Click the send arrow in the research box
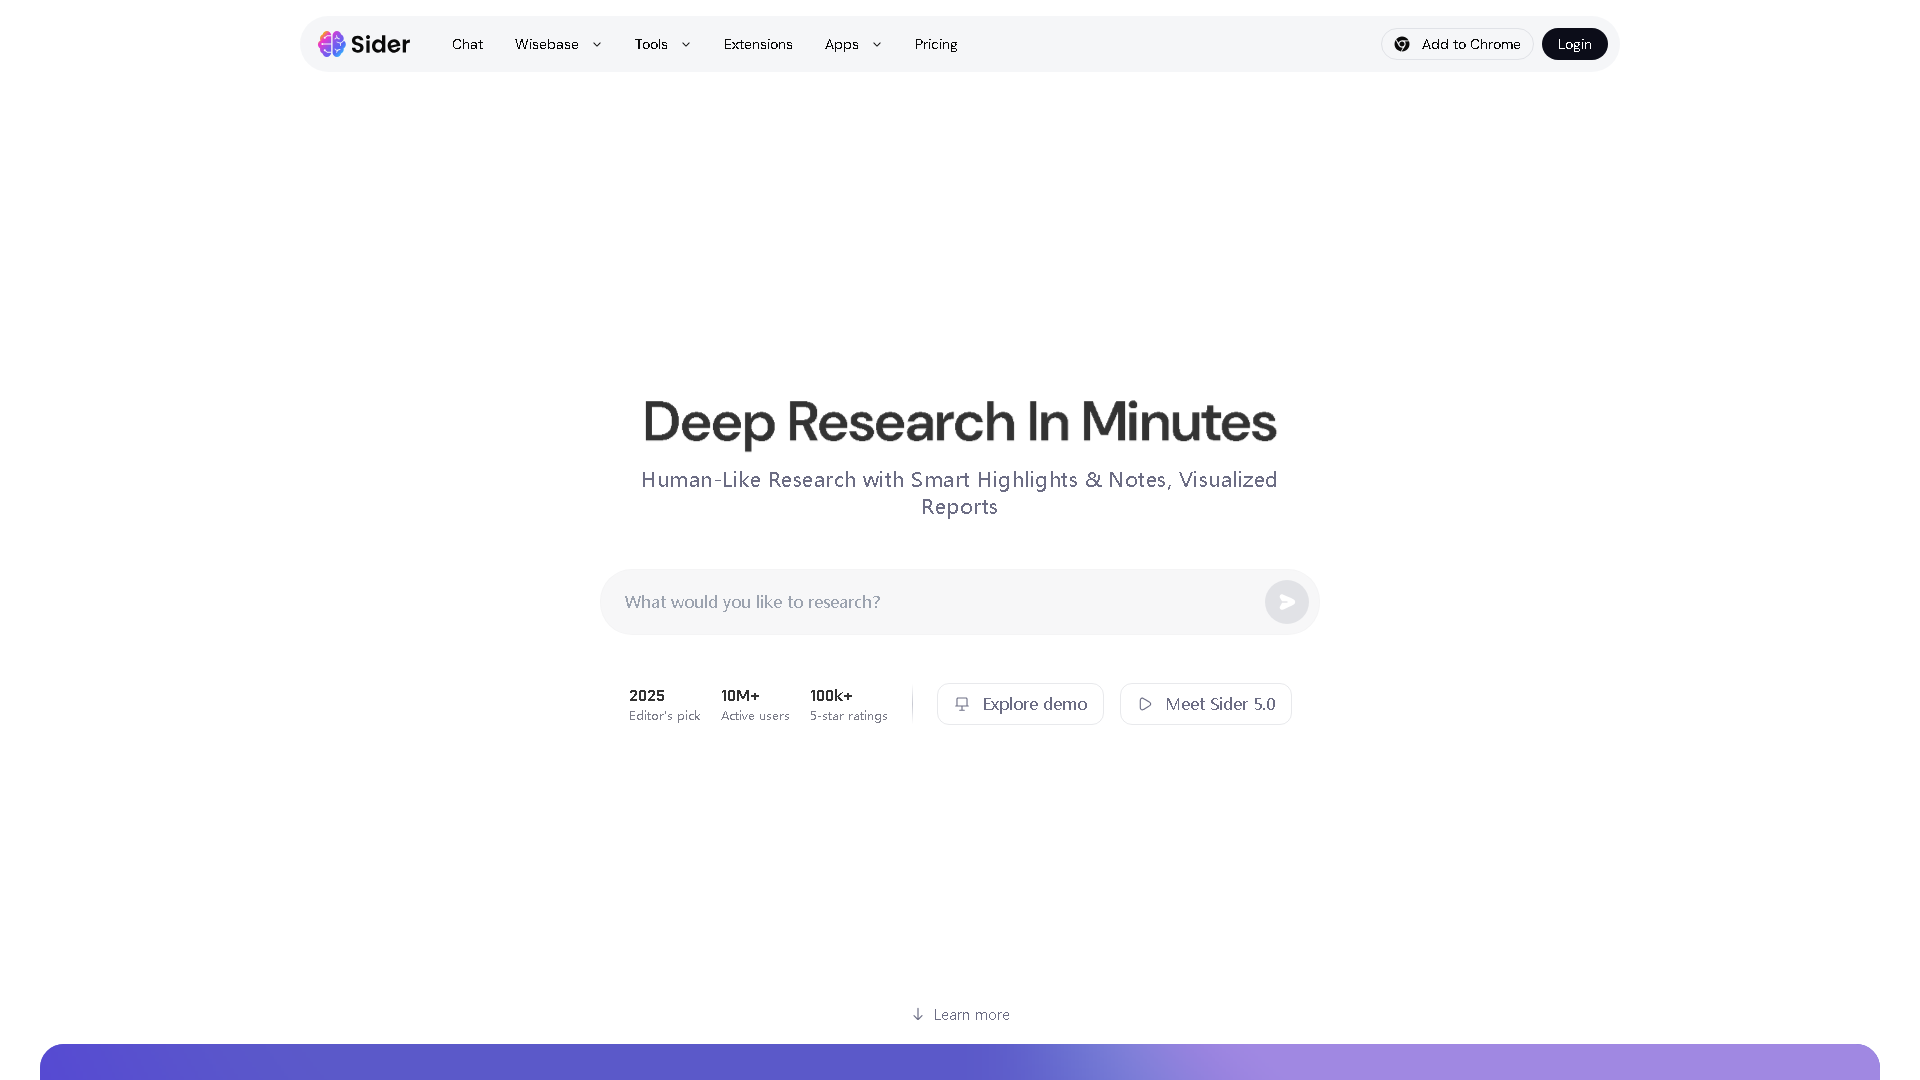 (x=1286, y=601)
